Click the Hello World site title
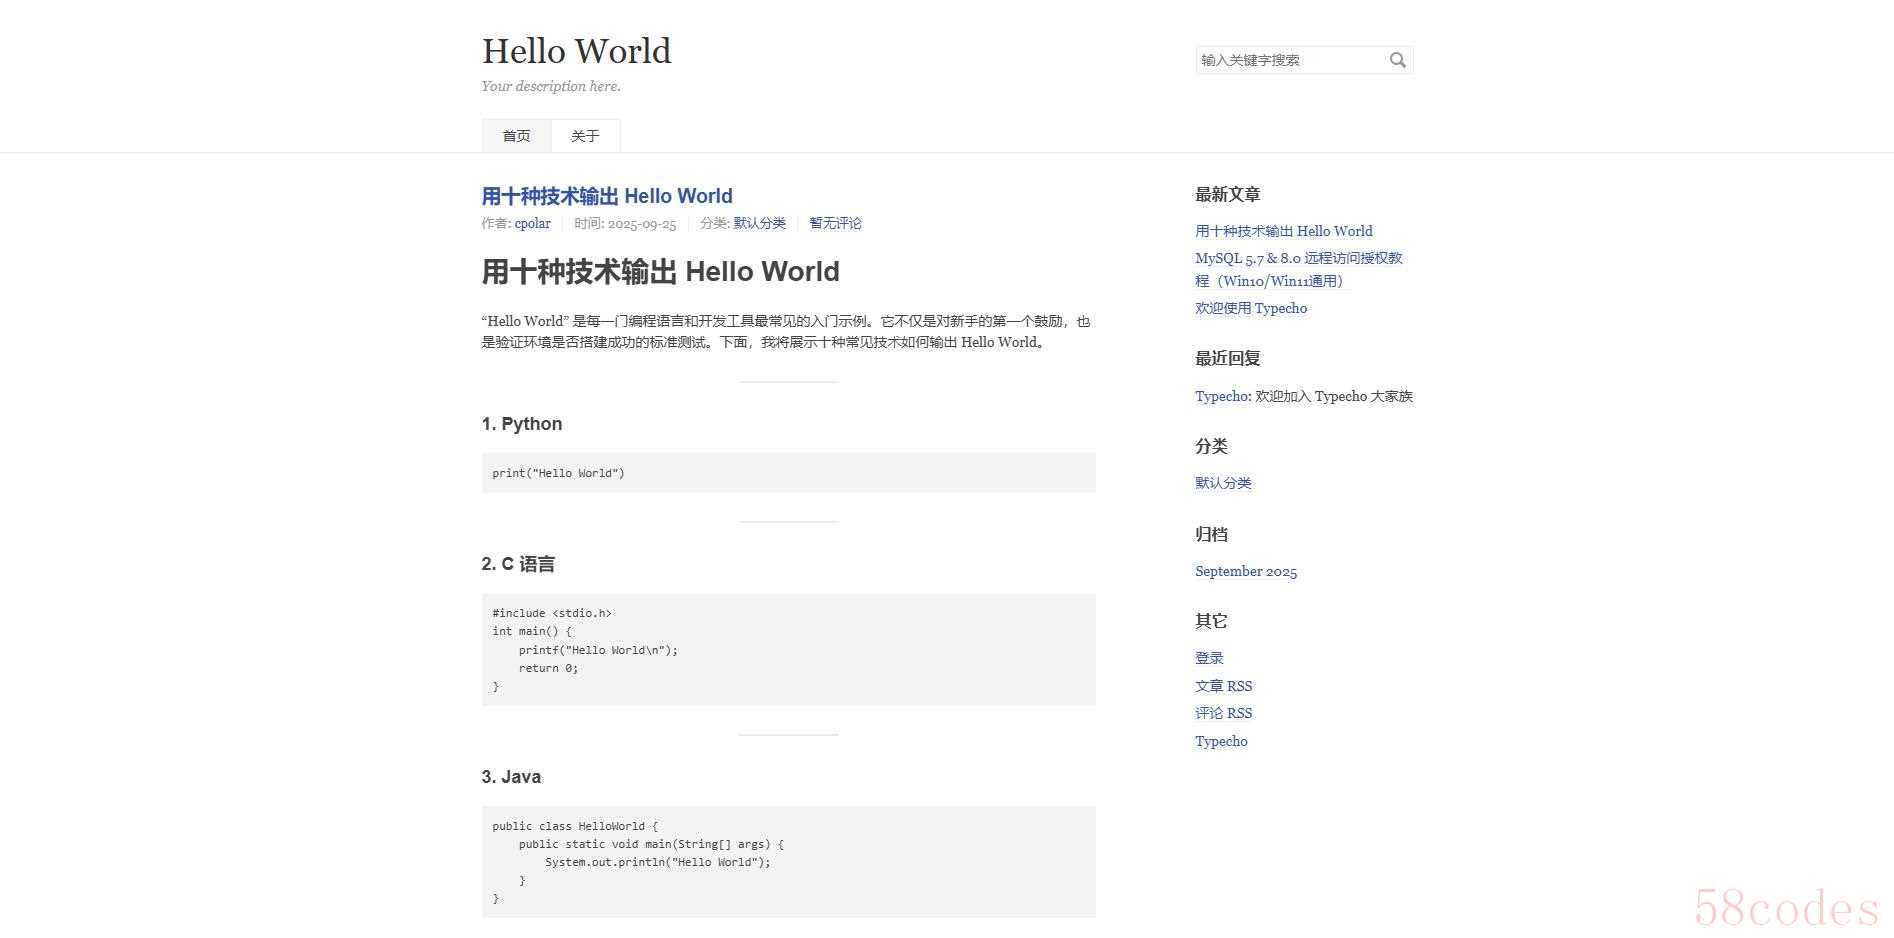 577,51
